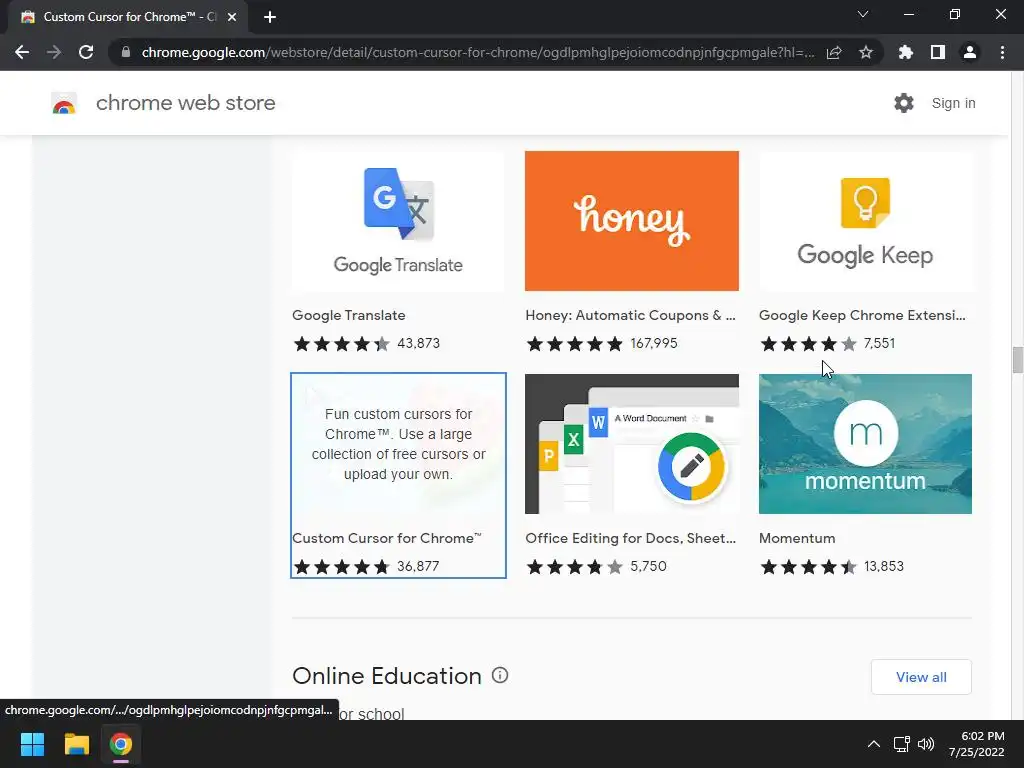This screenshot has width=1024, height=768.
Task: Open the Chrome profile avatar menu
Action: (x=970, y=52)
